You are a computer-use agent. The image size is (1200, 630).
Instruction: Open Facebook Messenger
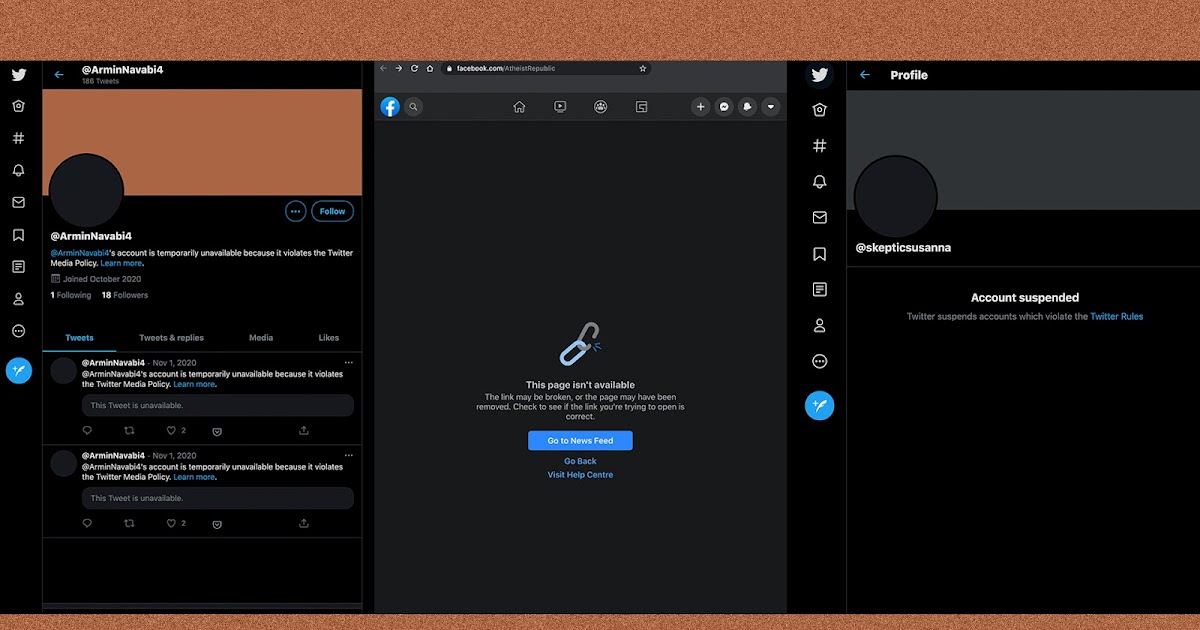(725, 106)
